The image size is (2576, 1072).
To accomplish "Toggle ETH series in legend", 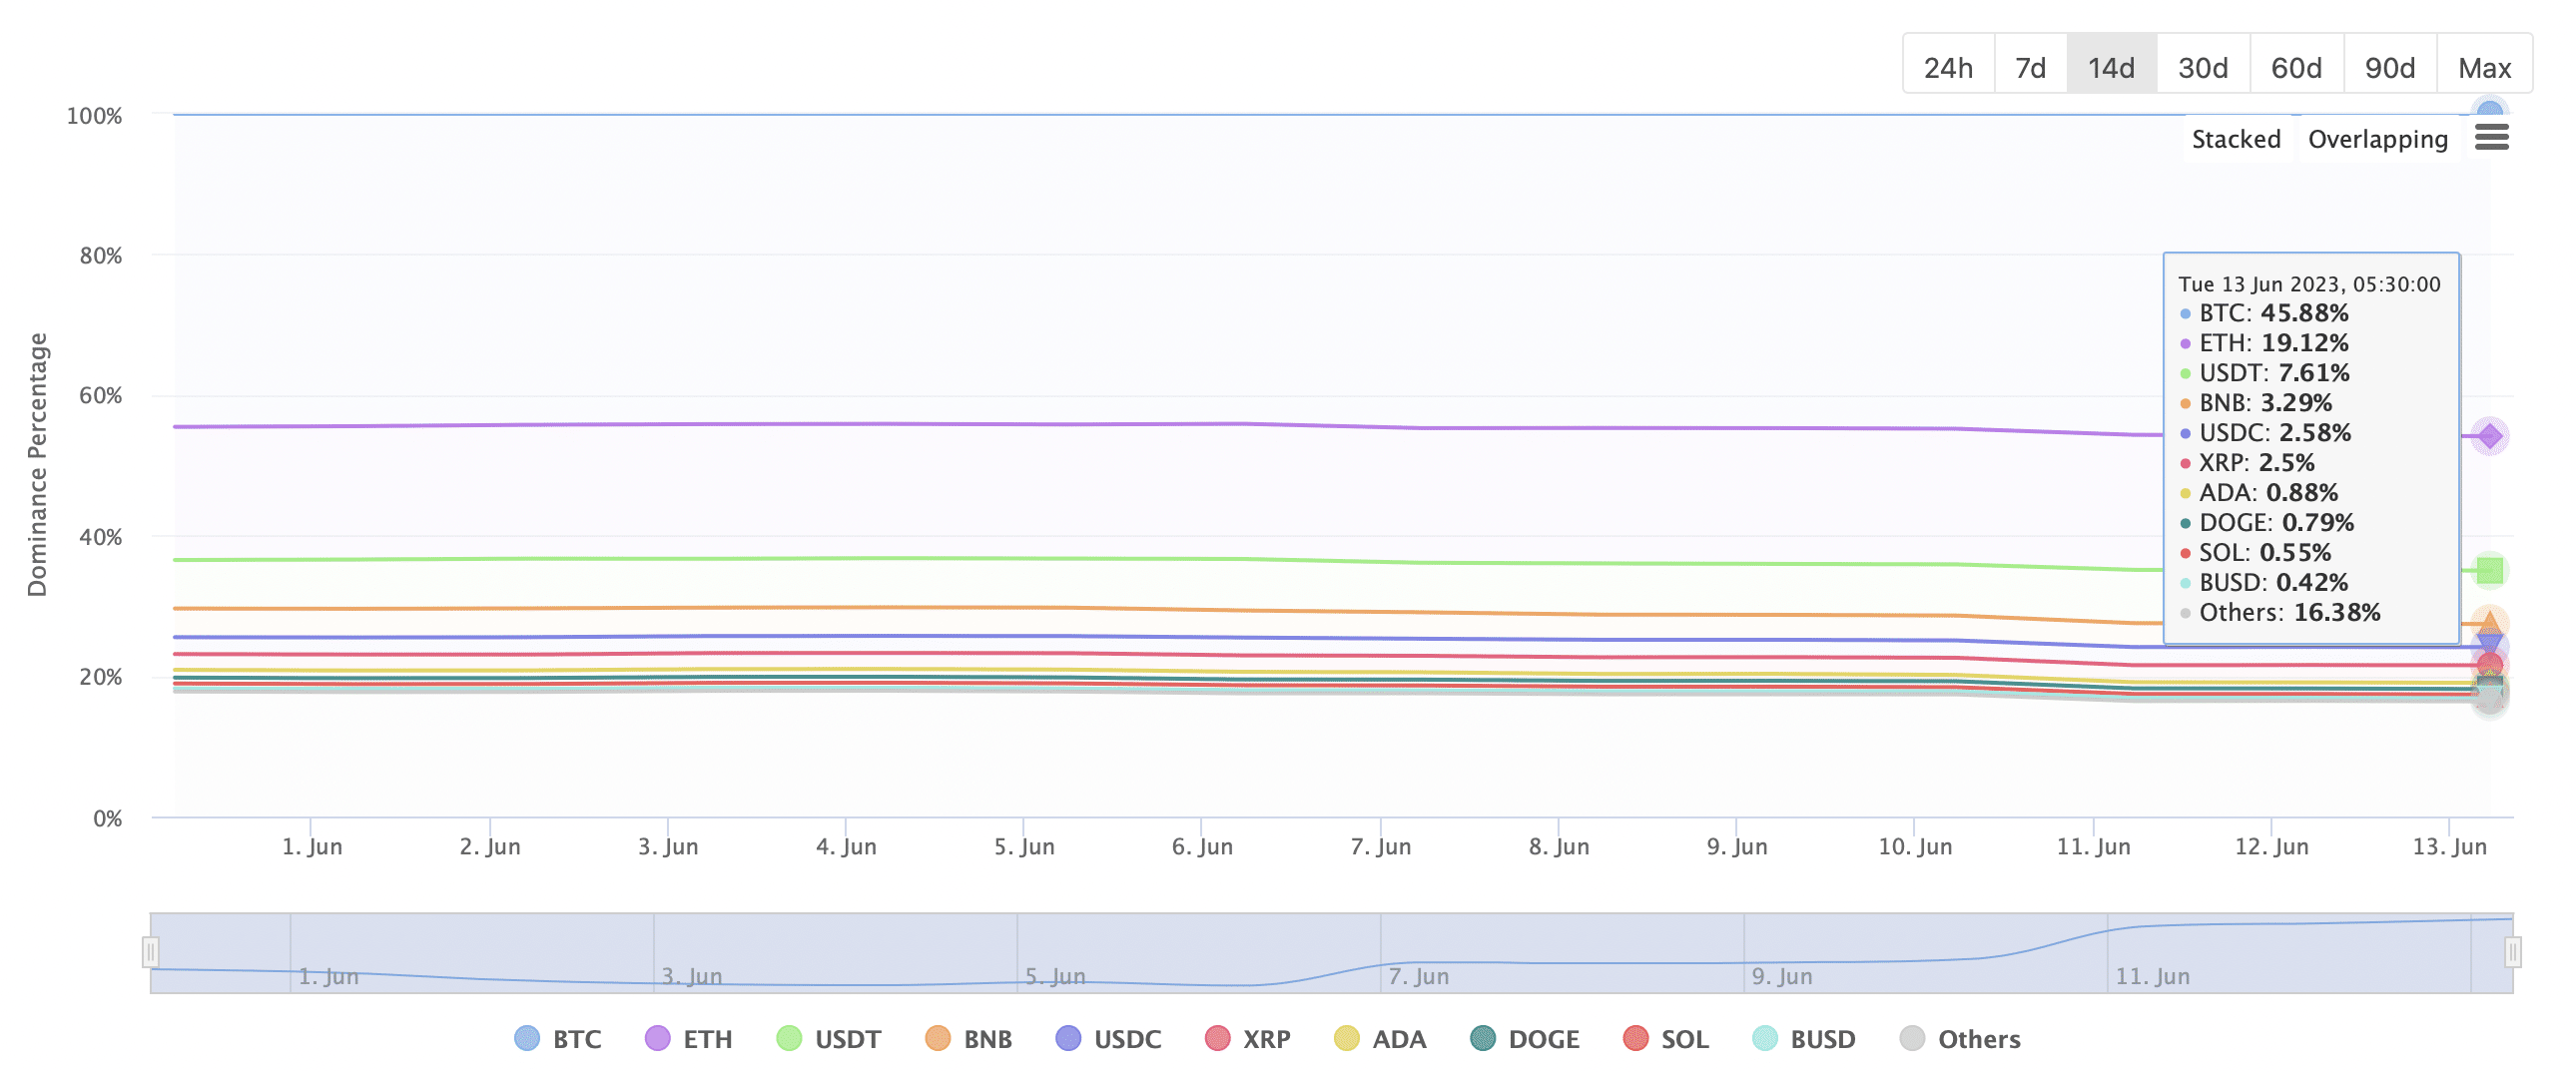I will point(689,1039).
